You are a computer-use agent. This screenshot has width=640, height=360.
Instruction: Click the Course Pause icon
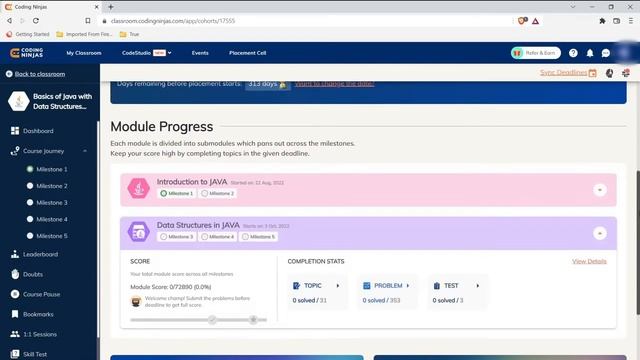click(15, 294)
